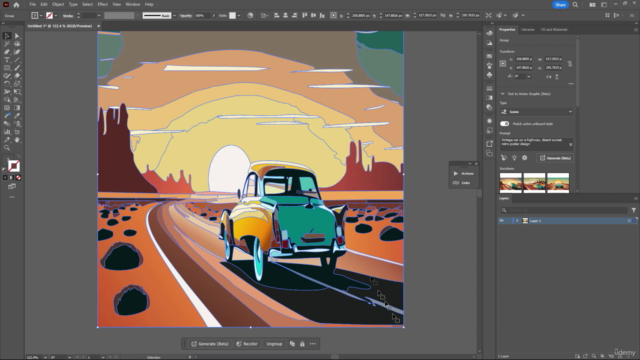
Task: Click the style picker icon beside lightbulb
Action: tap(504, 158)
